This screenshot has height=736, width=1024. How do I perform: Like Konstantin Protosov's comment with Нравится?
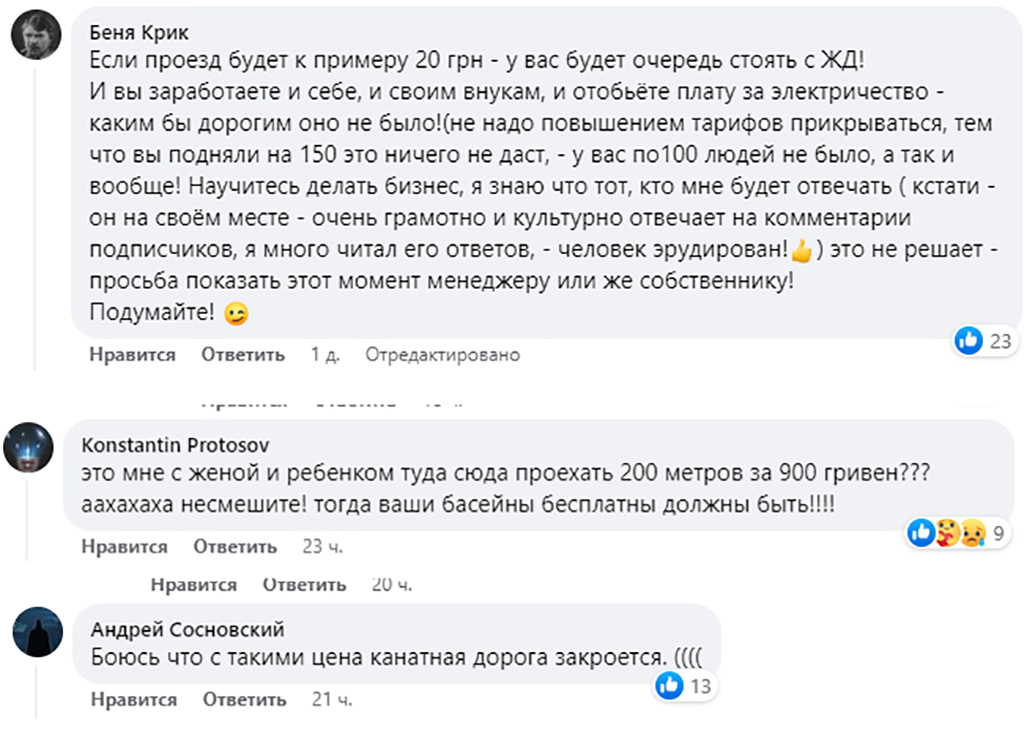coord(125,547)
